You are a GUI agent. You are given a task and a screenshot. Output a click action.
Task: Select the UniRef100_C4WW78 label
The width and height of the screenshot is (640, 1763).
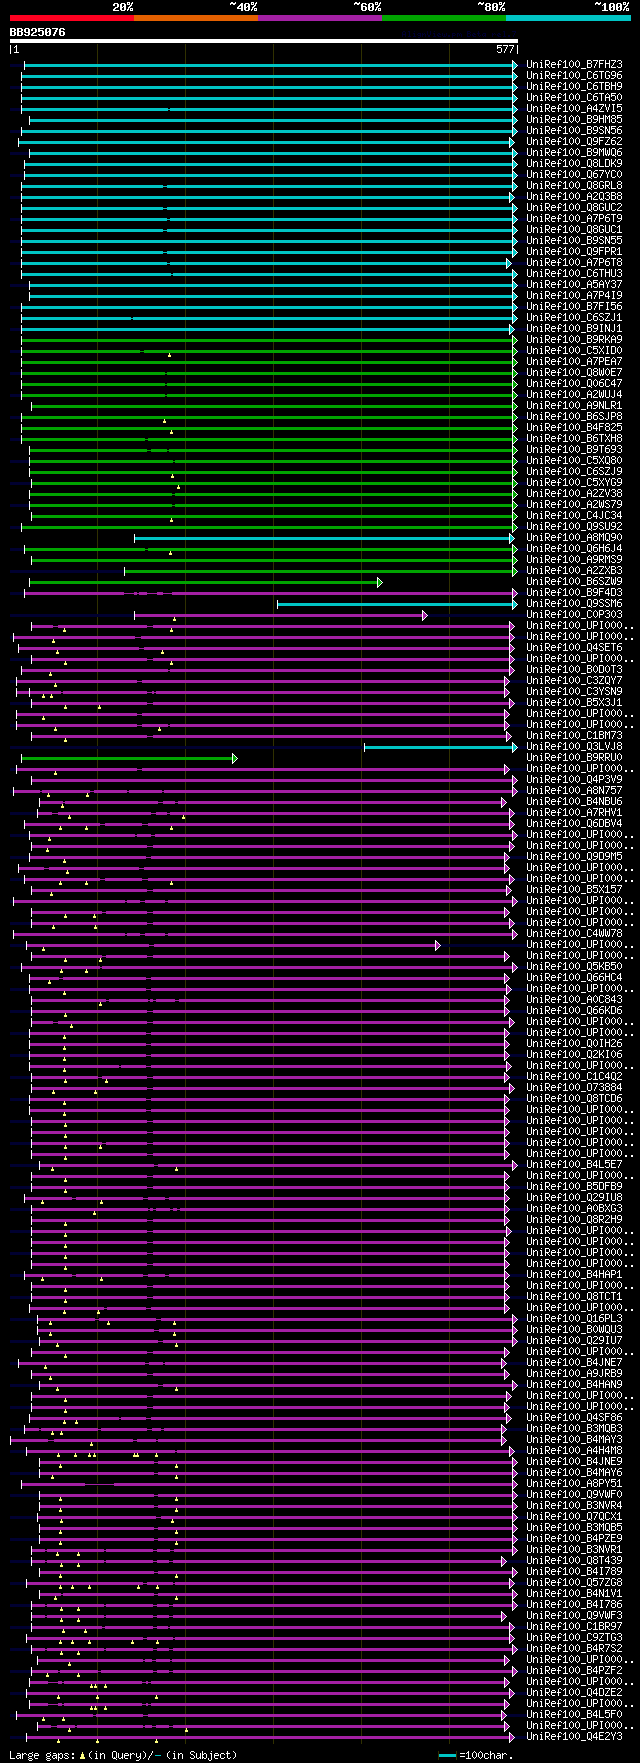click(574, 934)
